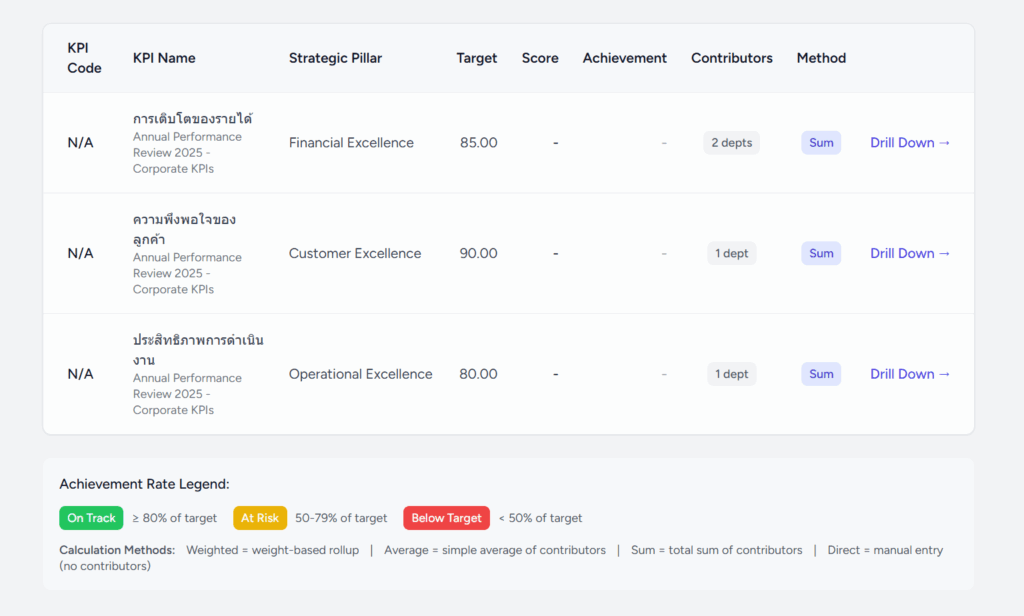
Task: Open Drill Down for Financial Excellence row
Action: point(910,143)
